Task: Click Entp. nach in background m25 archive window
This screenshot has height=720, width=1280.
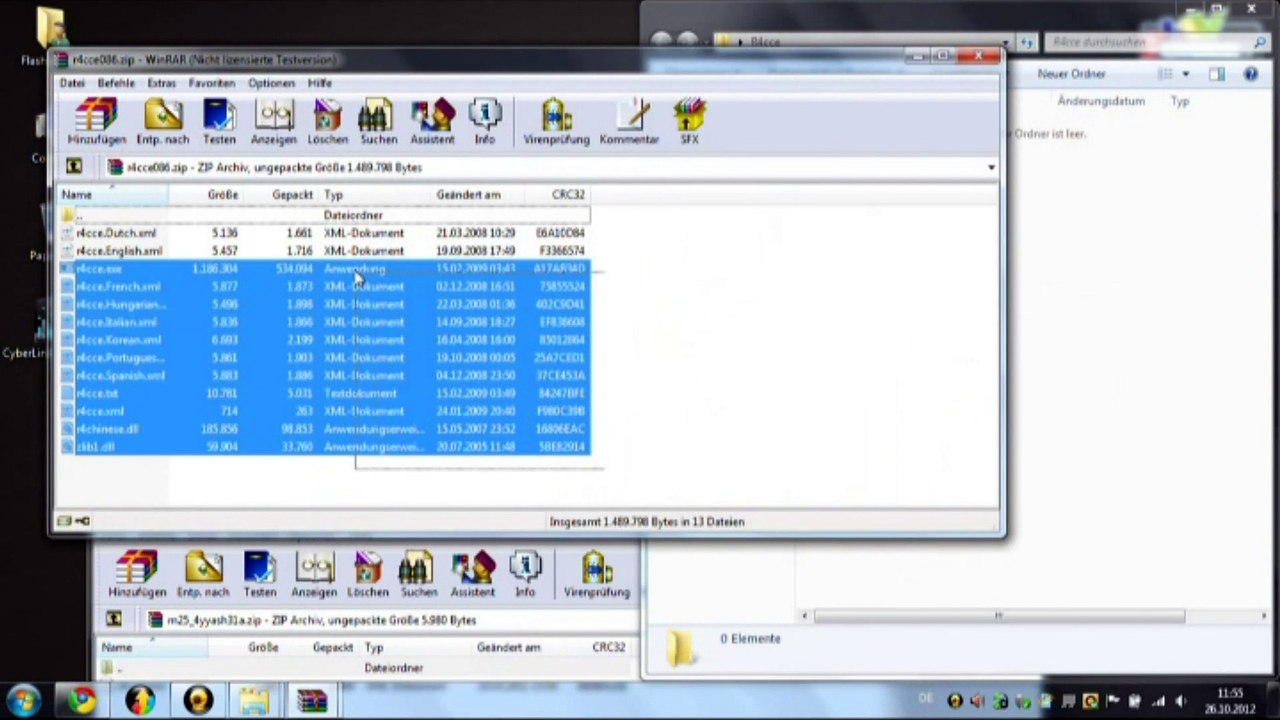Action: [203, 574]
